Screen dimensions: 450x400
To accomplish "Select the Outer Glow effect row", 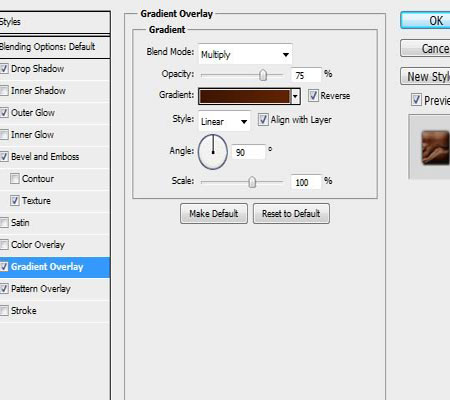I will coord(55,113).
